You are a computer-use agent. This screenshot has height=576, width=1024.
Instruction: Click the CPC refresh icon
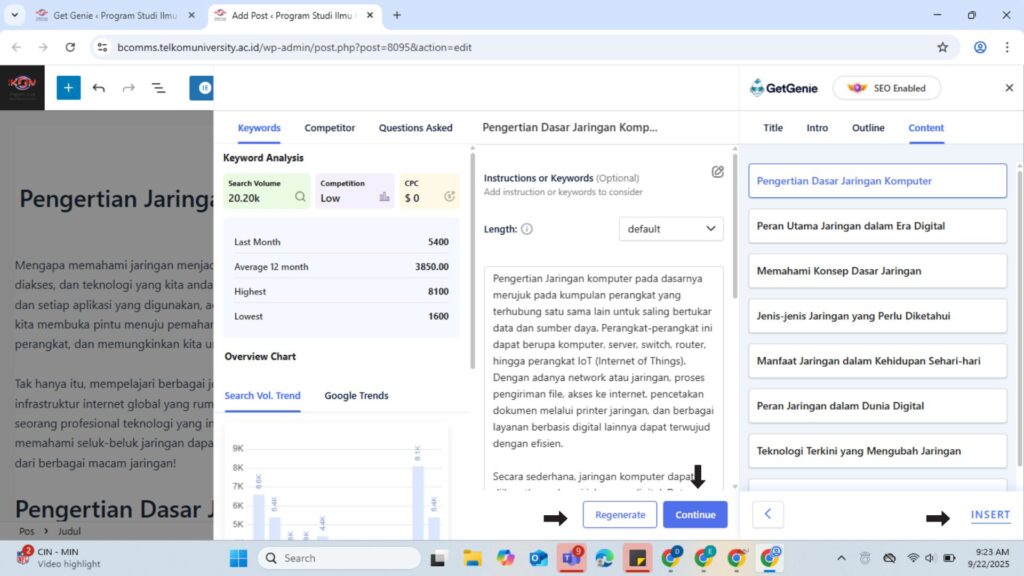click(x=449, y=197)
